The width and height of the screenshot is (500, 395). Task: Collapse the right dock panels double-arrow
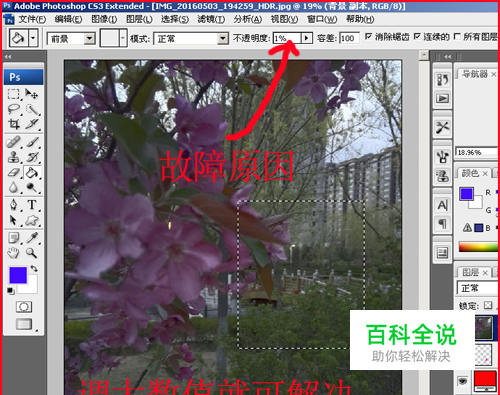[x=447, y=57]
